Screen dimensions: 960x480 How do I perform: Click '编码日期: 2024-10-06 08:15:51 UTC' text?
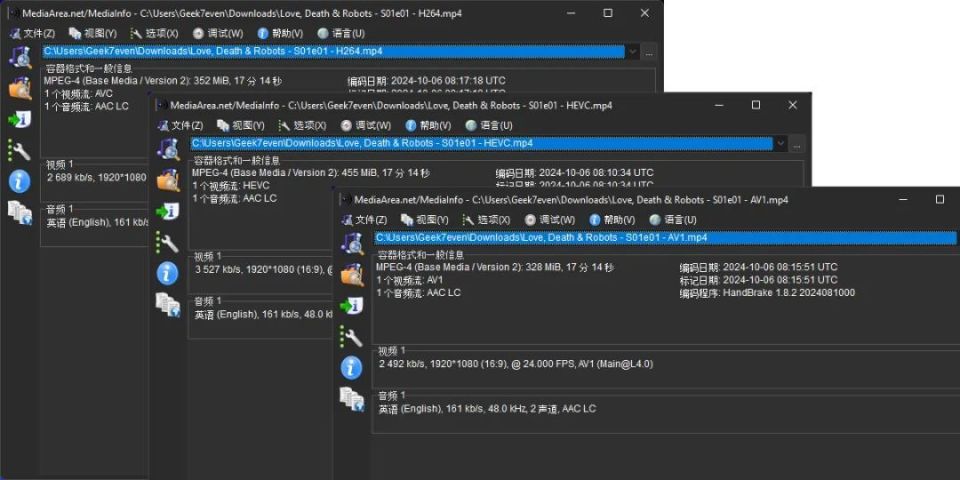coord(759,268)
